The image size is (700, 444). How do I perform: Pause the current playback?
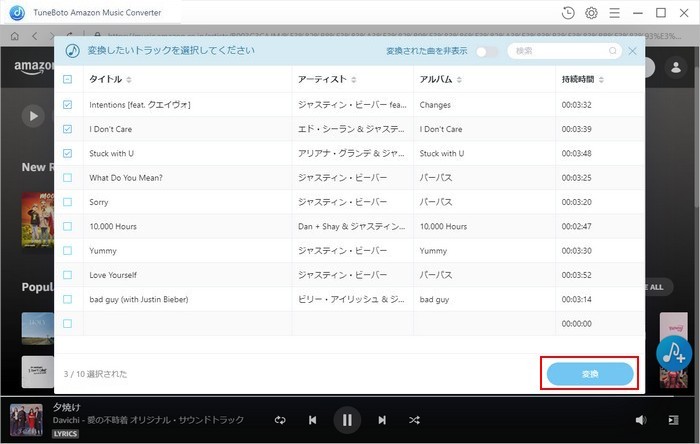347,420
